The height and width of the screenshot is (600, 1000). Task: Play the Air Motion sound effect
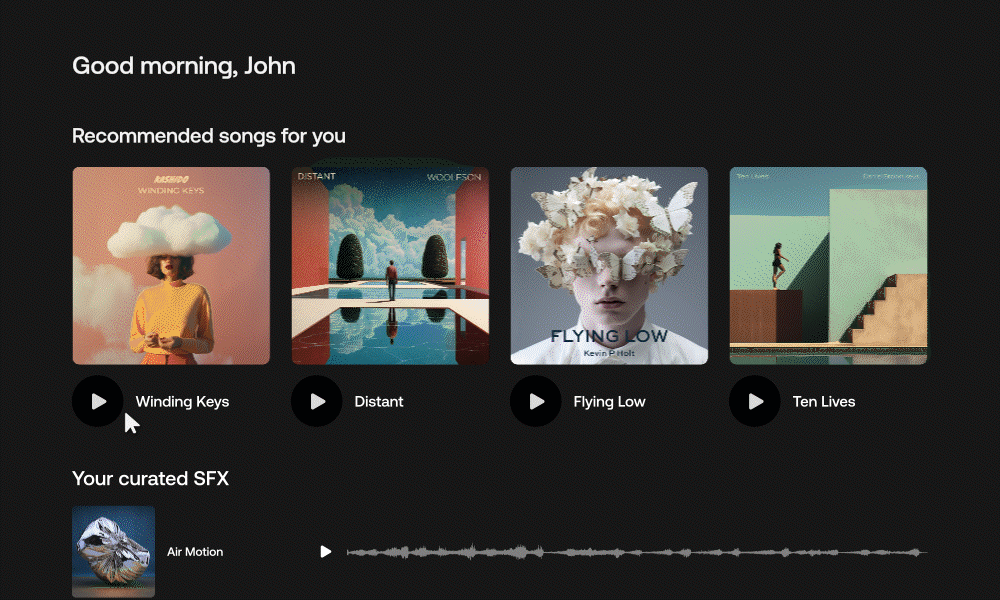(325, 551)
